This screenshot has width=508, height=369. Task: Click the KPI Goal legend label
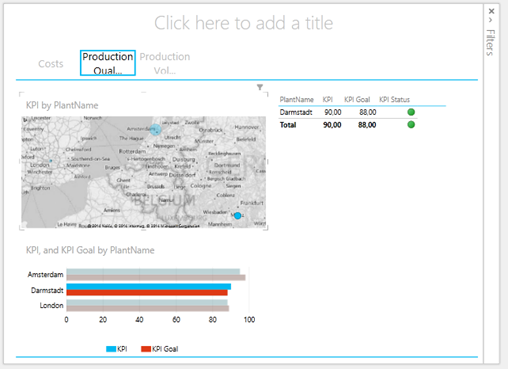tap(165, 349)
